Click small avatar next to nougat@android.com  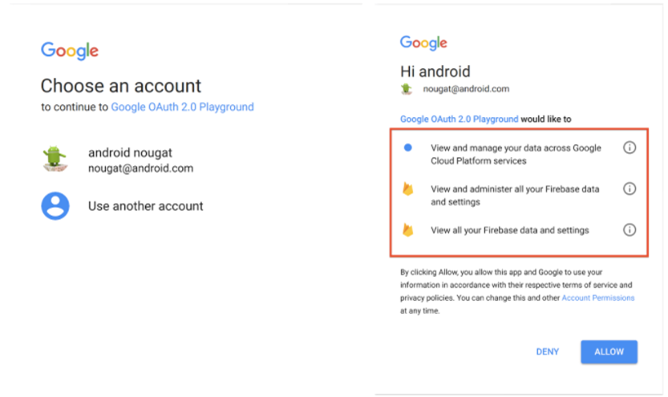(x=406, y=89)
